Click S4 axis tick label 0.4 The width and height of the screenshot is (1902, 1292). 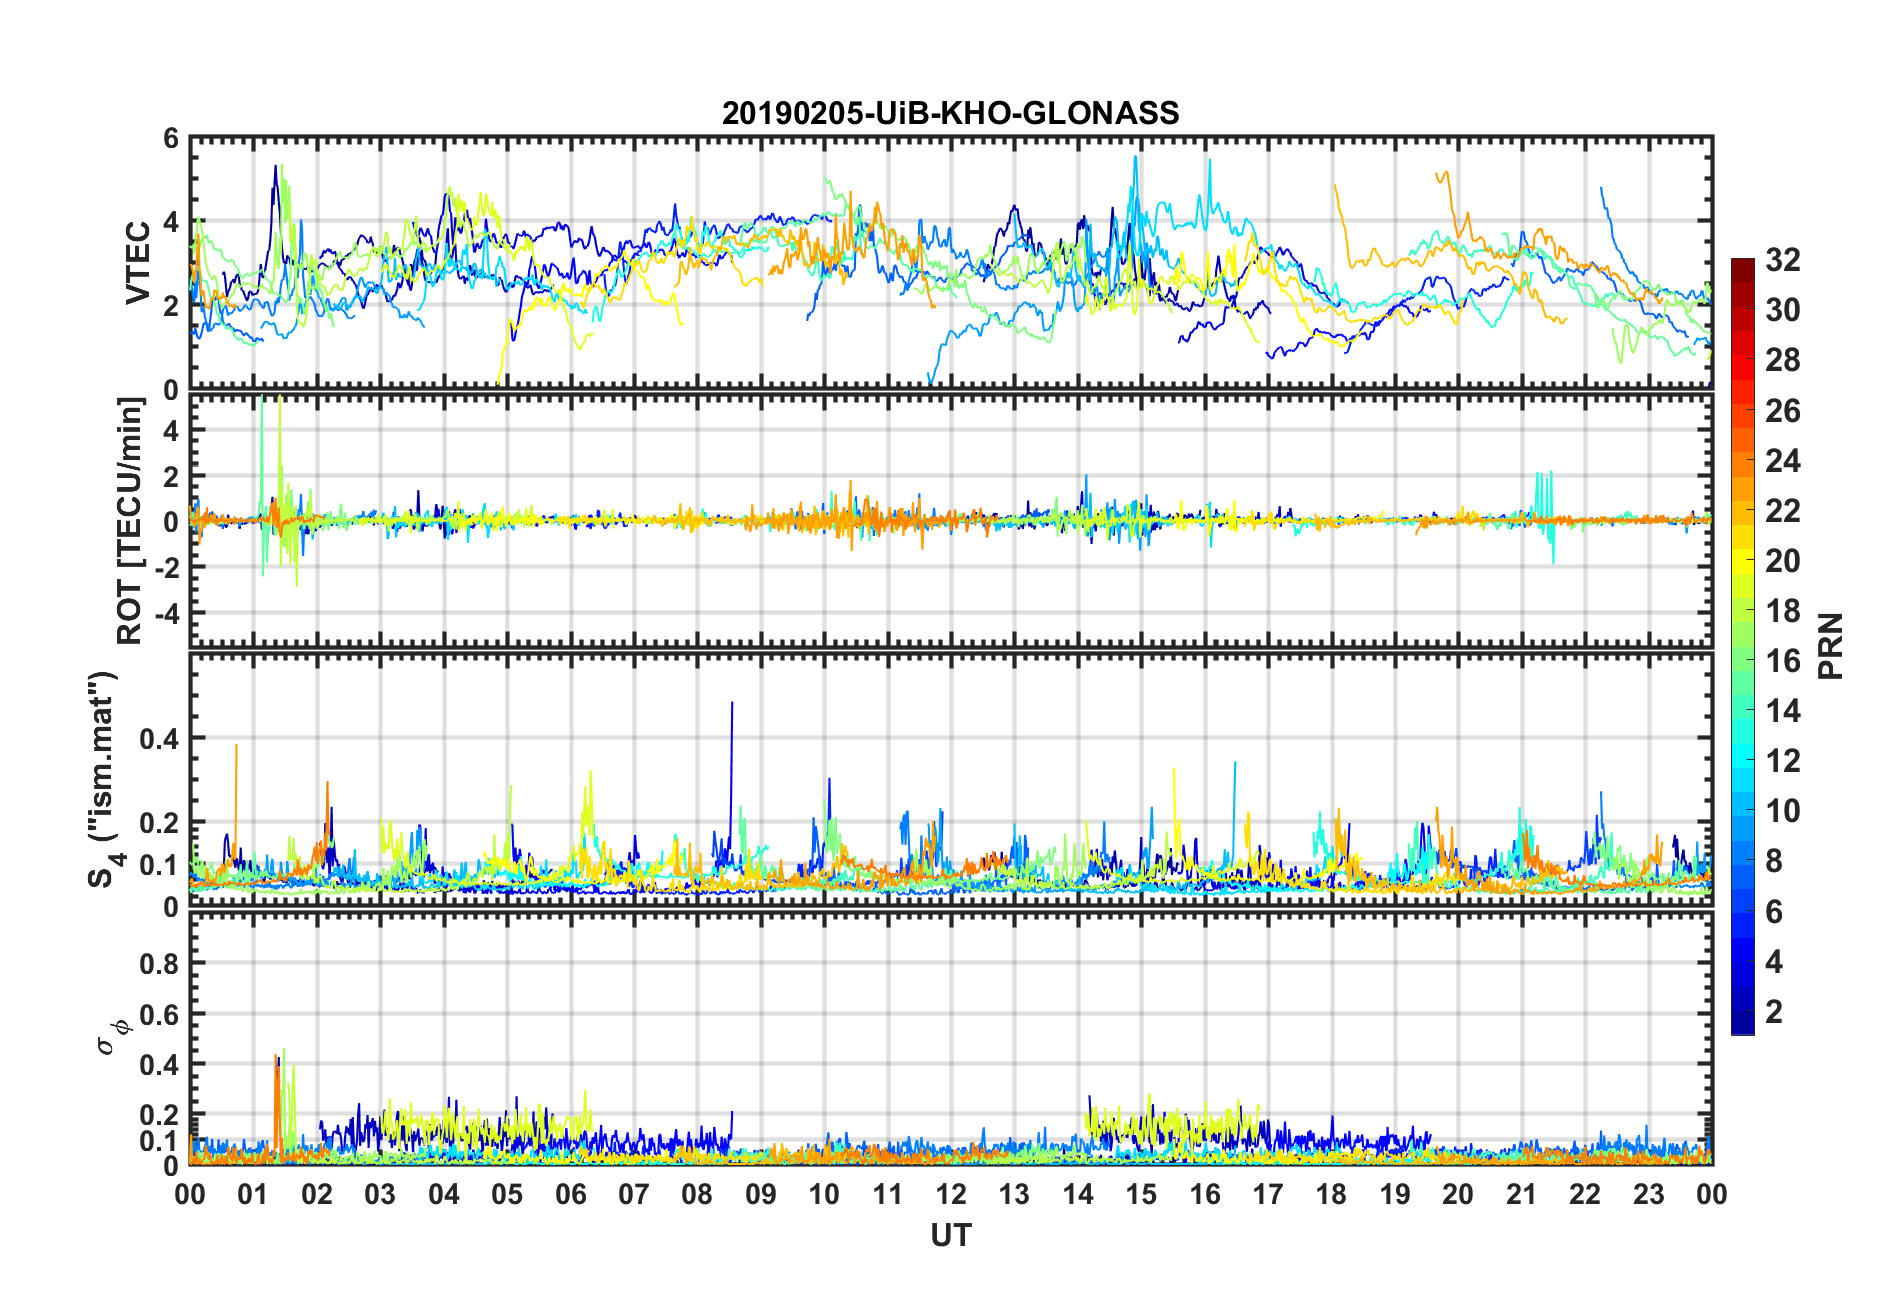click(159, 739)
